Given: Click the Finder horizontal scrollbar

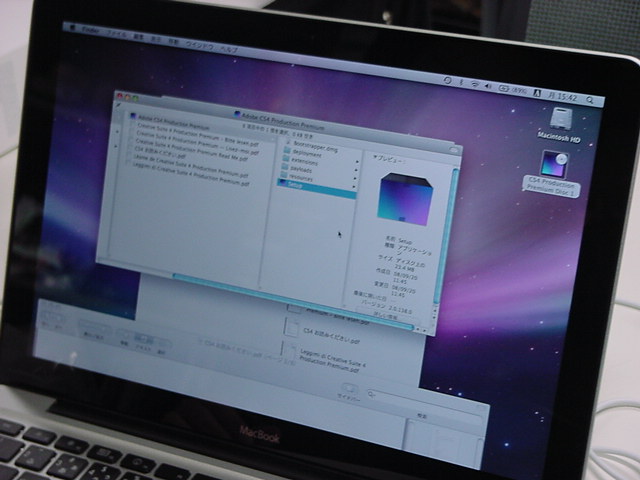Looking at the screenshot, I should click(293, 301).
